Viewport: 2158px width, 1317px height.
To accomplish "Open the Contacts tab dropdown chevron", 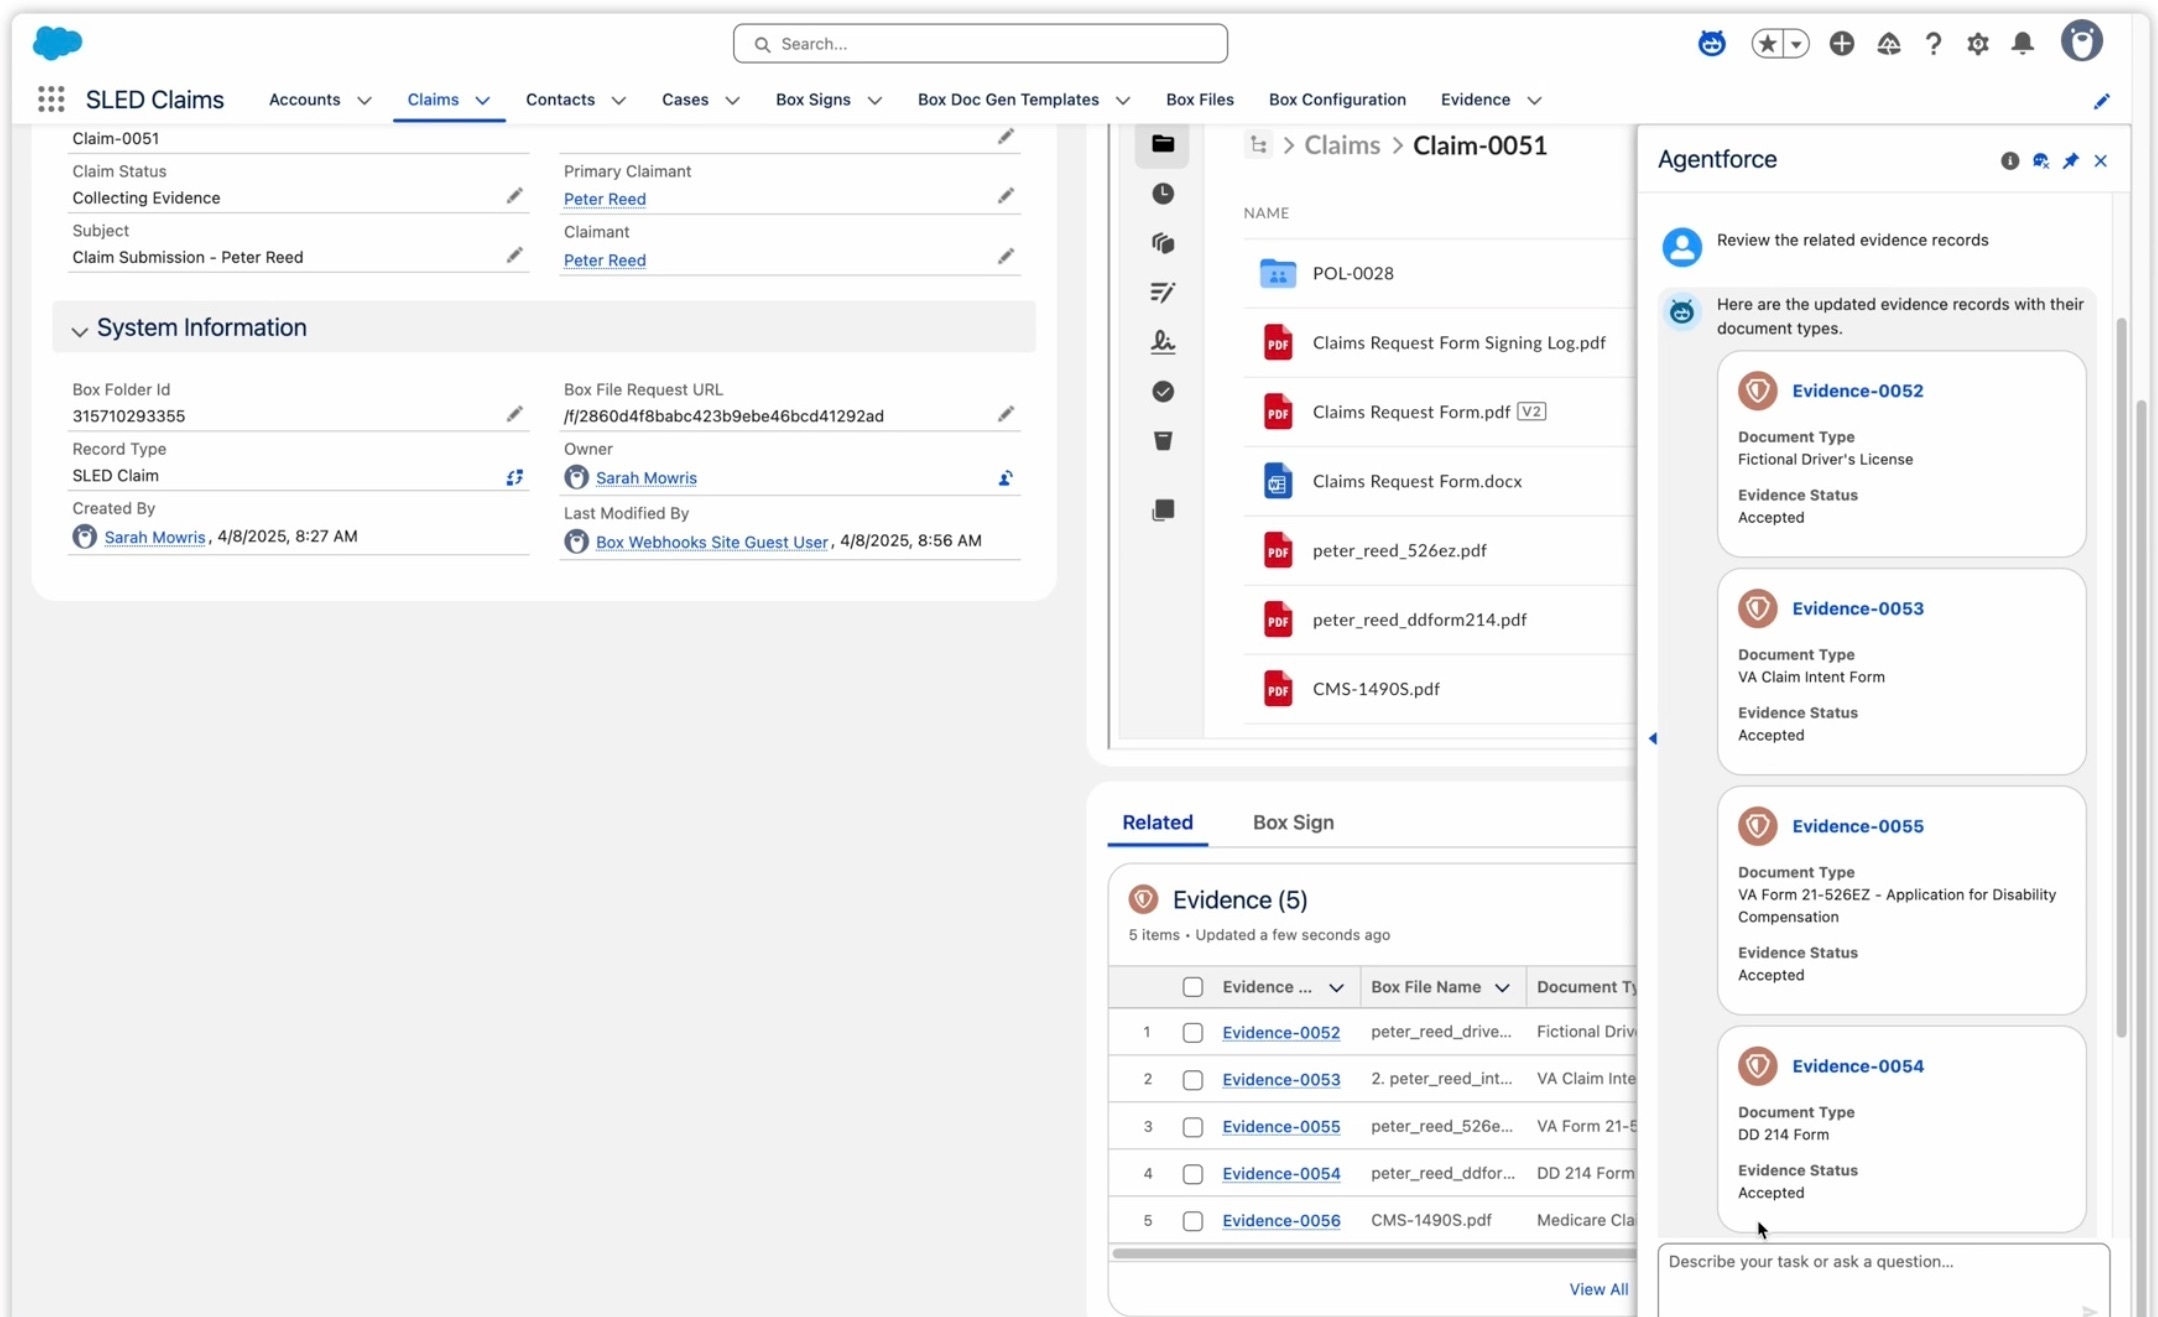I will click(x=618, y=100).
